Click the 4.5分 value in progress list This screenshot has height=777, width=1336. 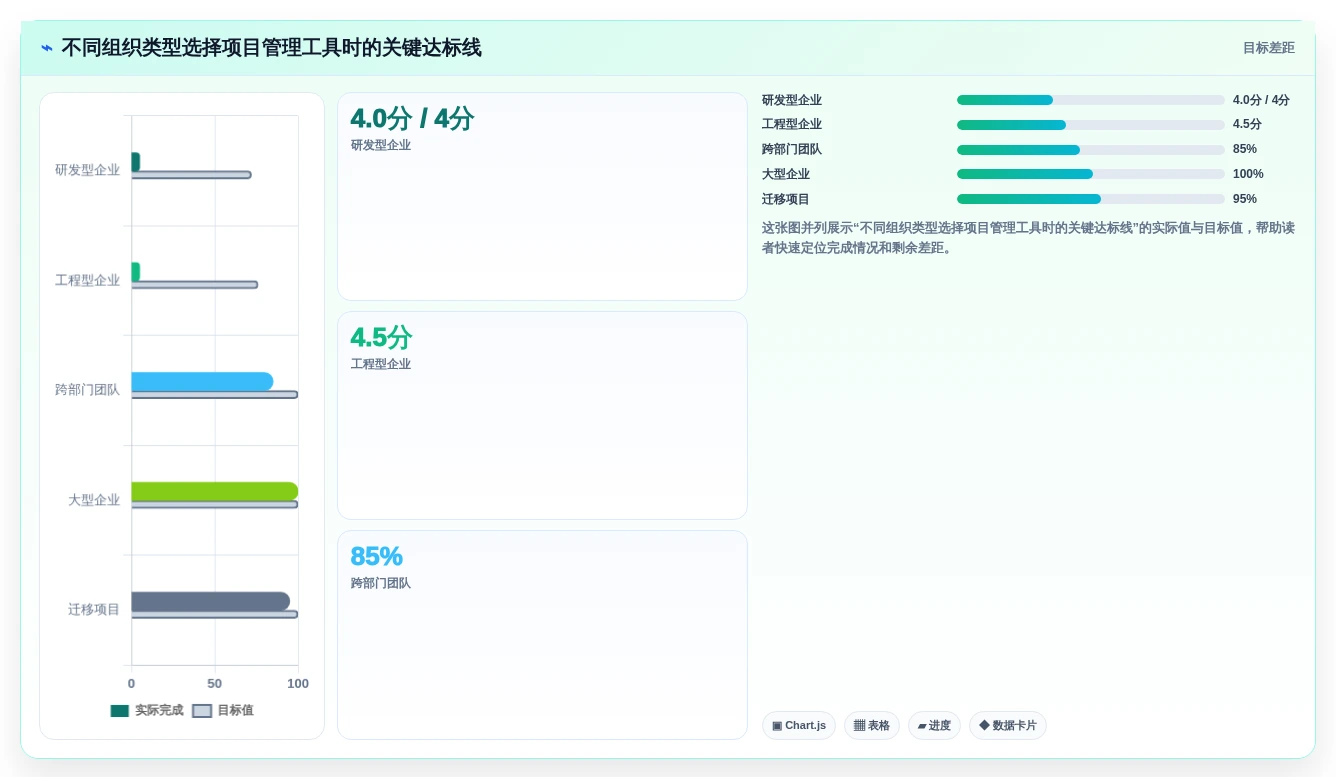(1248, 124)
